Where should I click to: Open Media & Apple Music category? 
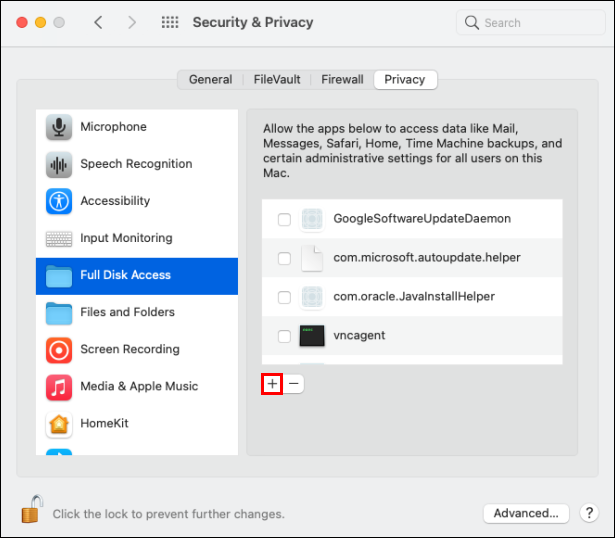(x=60, y=386)
